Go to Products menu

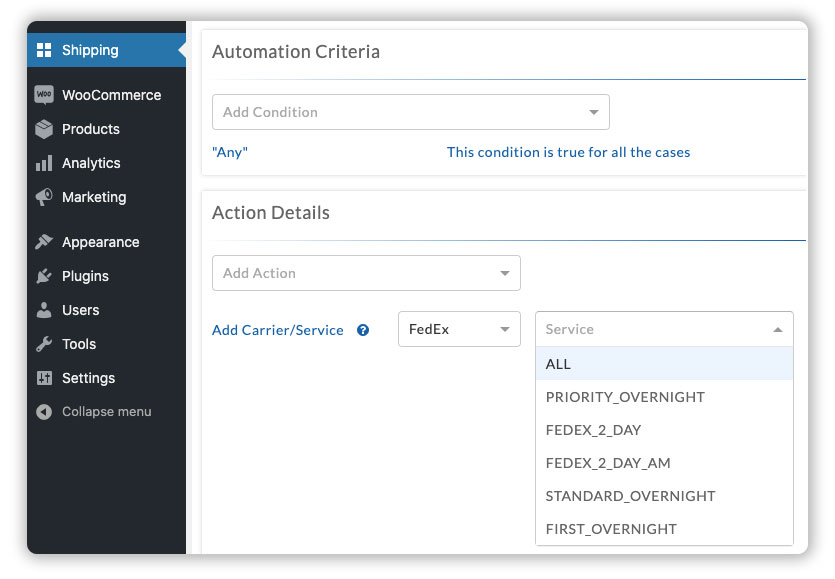107,129
